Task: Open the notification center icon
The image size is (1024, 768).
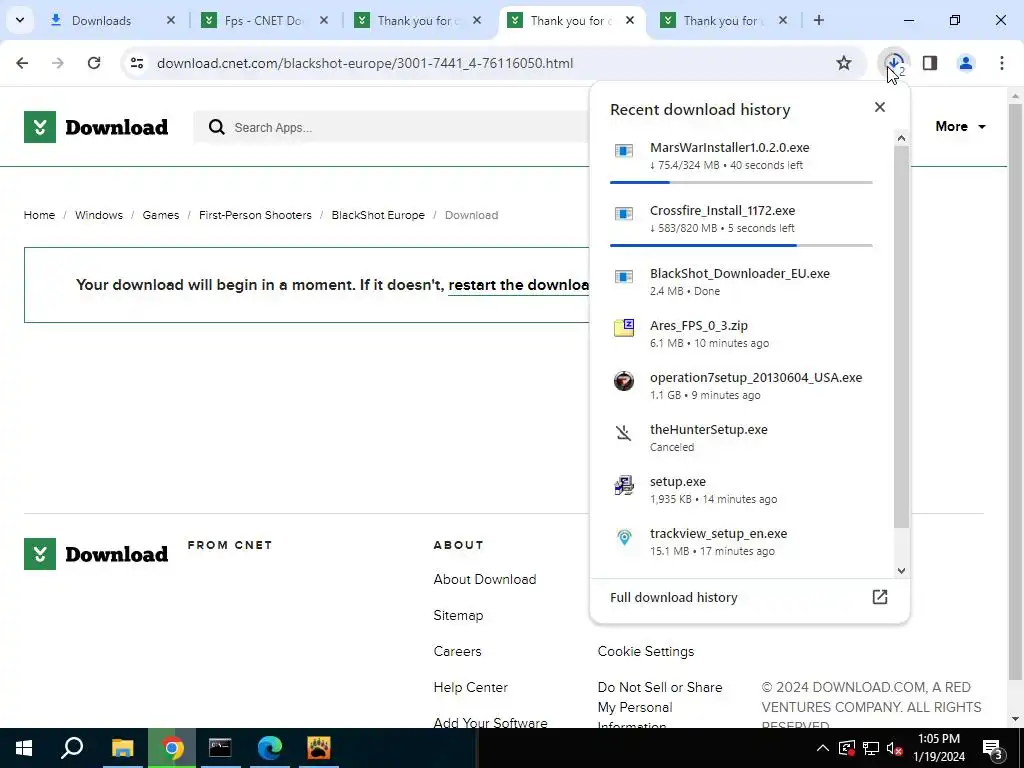Action: click(993, 748)
